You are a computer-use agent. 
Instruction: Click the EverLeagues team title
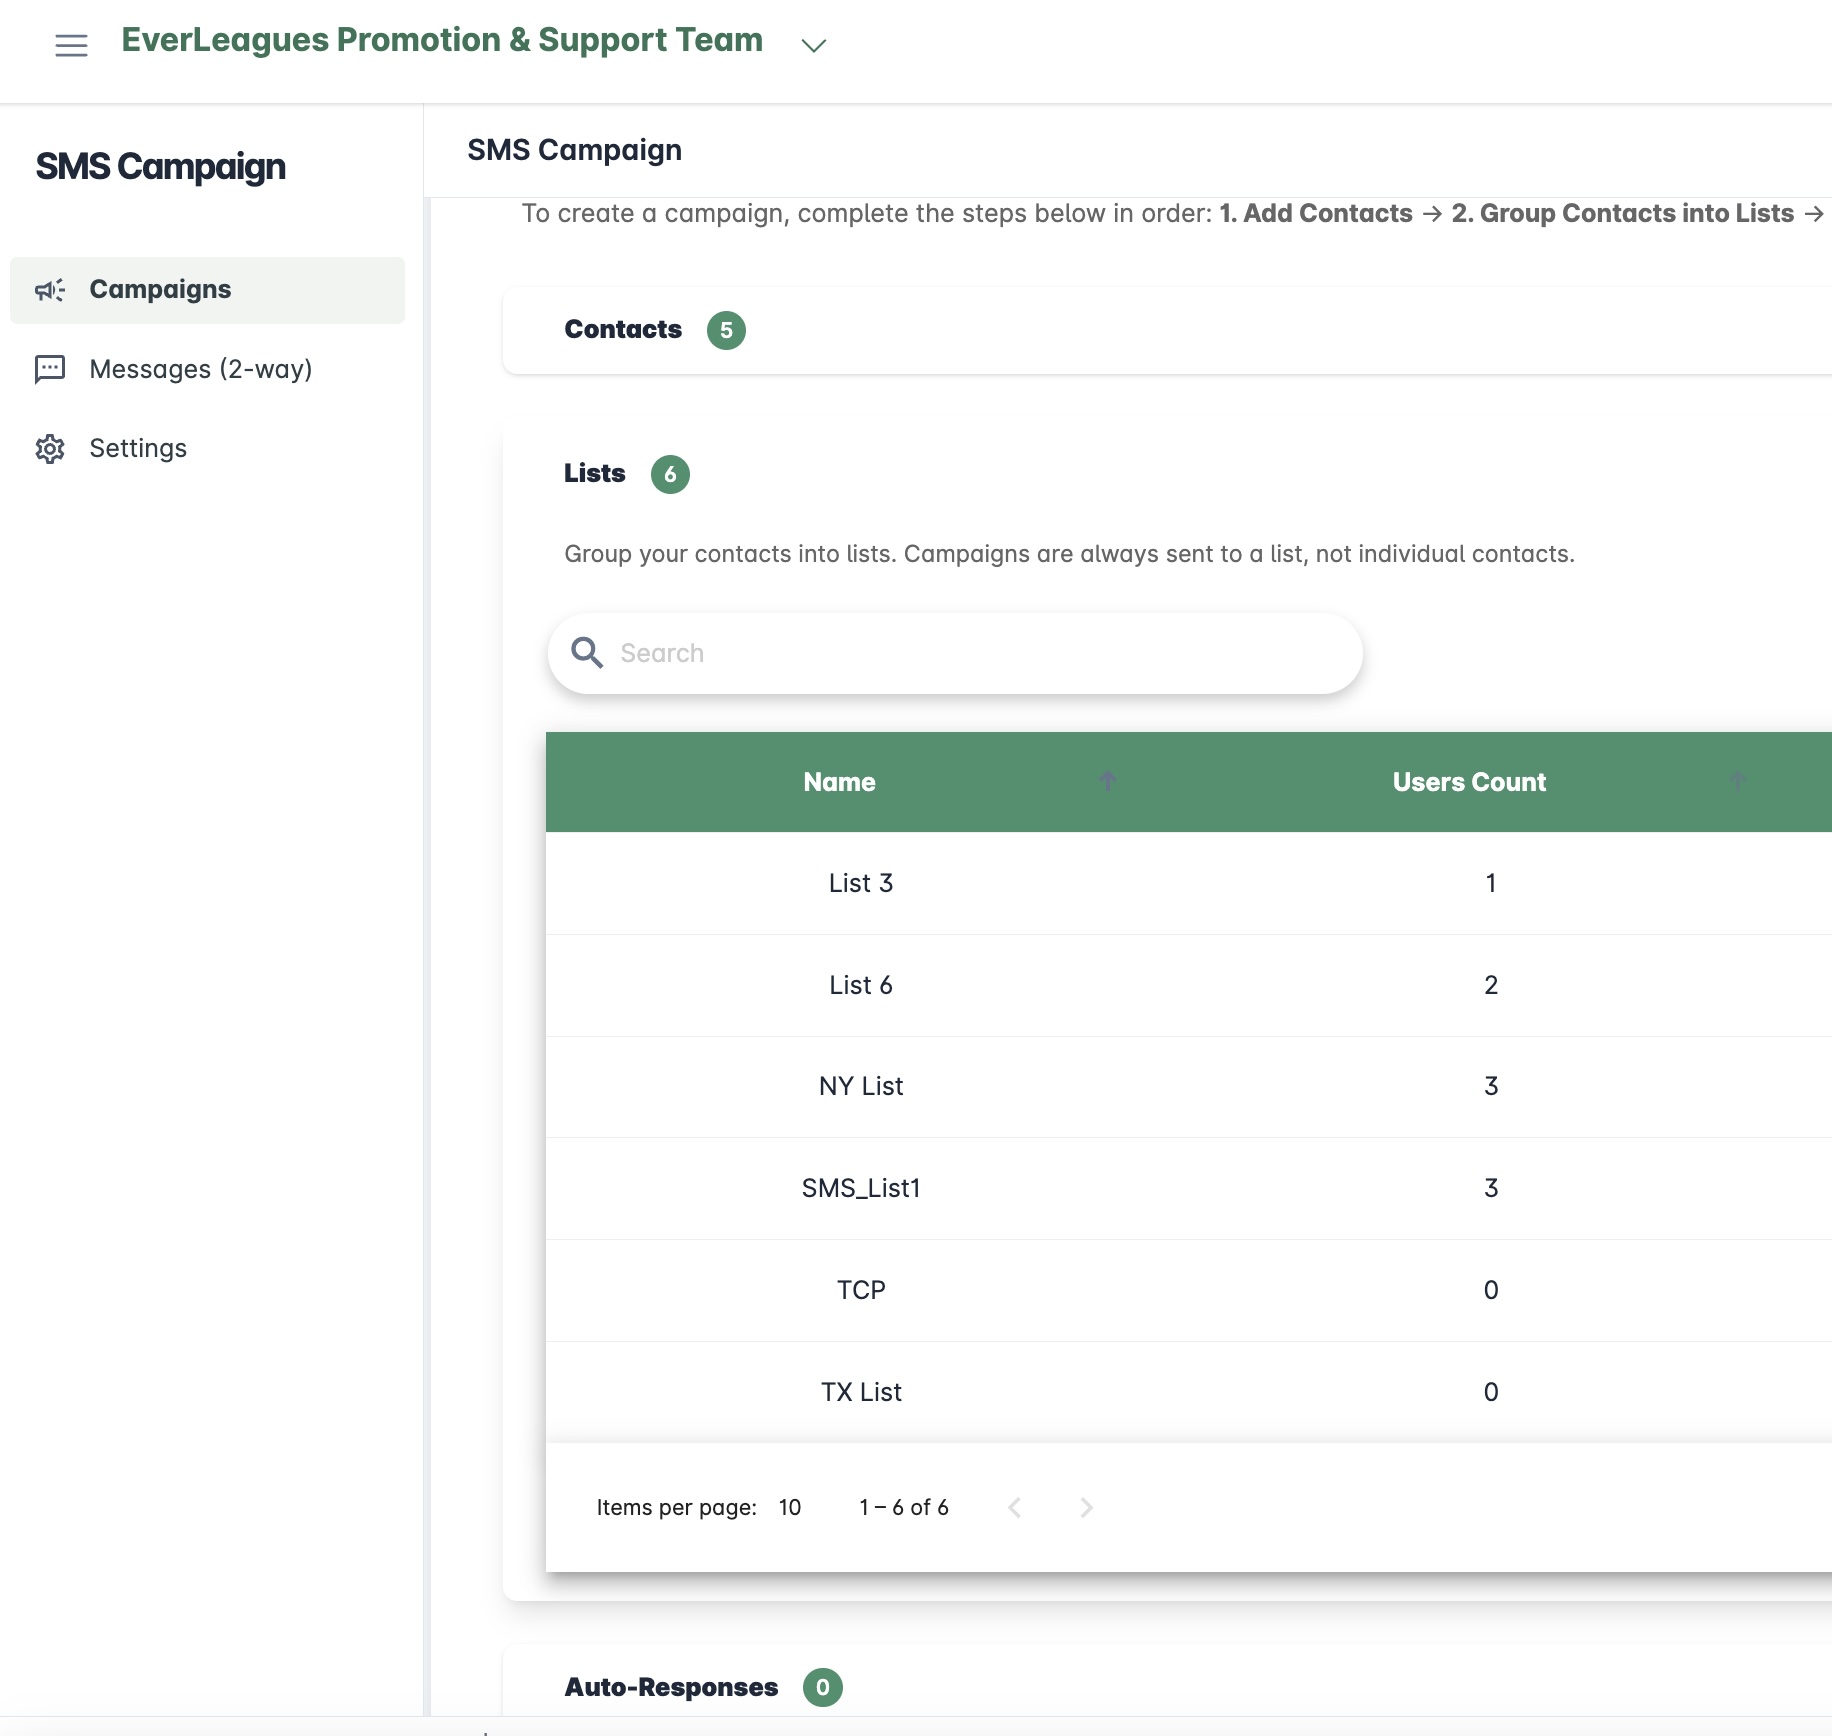(442, 40)
